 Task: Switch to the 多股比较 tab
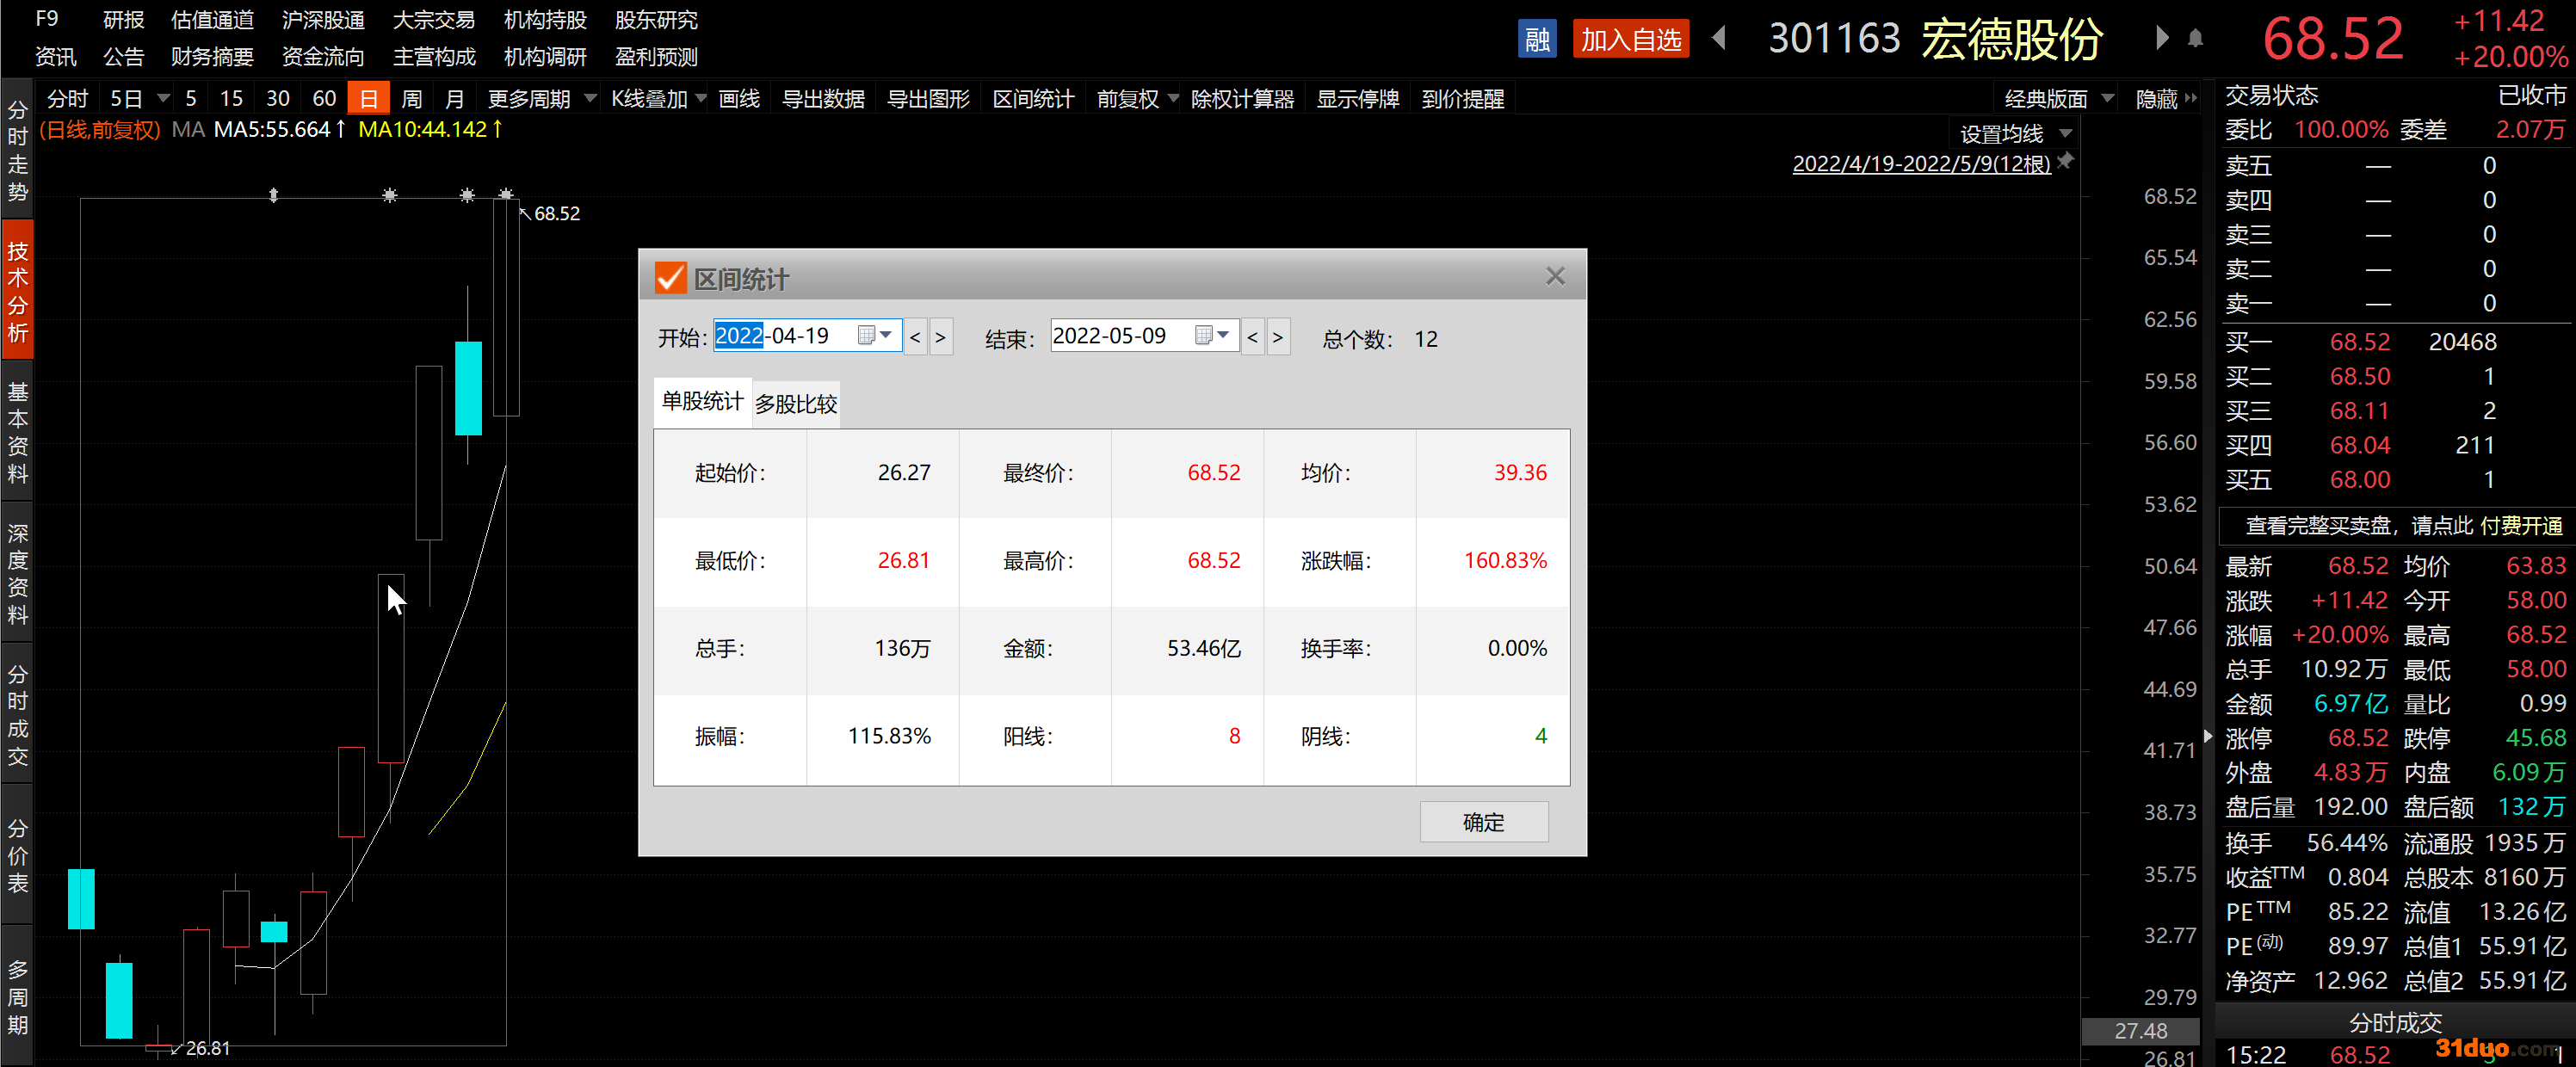(795, 404)
